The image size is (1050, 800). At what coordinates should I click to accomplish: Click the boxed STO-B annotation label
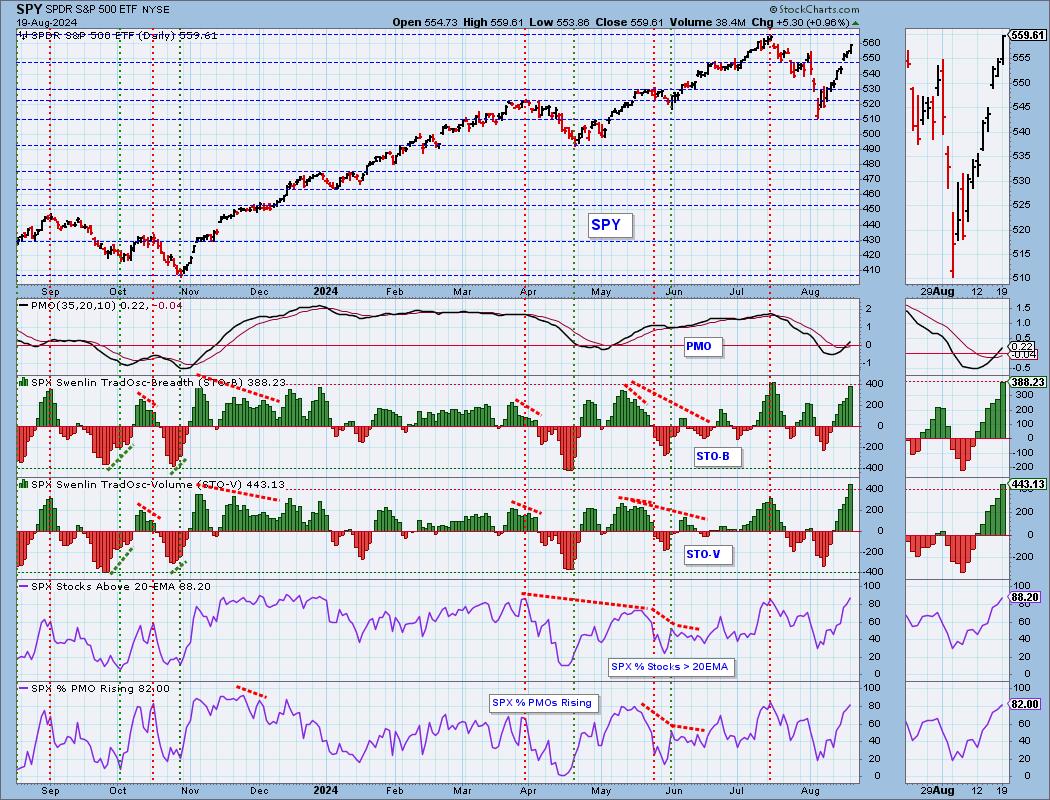click(717, 457)
